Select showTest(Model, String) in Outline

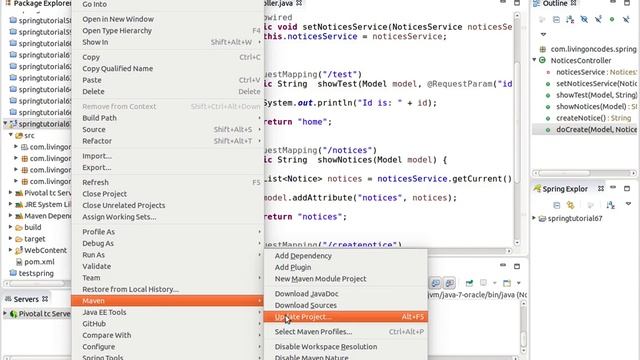pos(596,95)
